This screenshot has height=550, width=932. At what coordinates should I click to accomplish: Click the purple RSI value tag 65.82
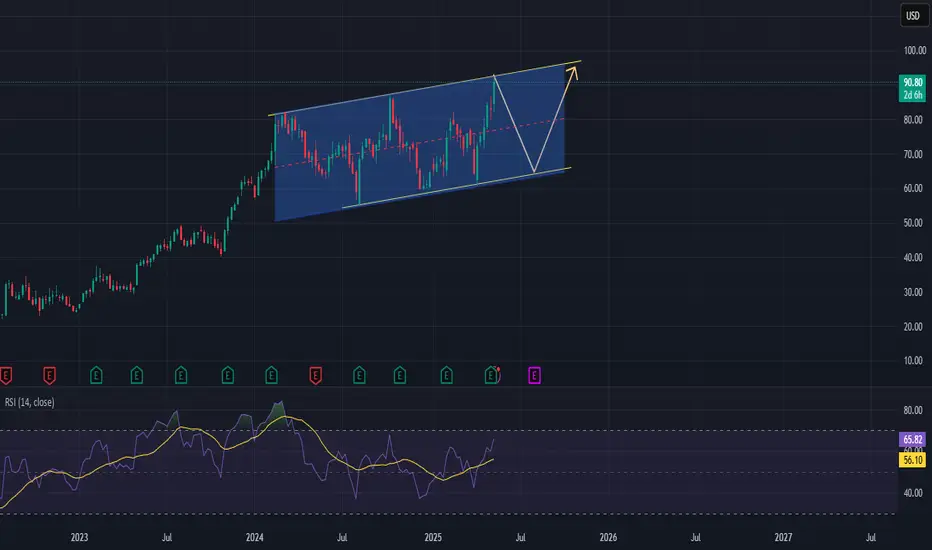(912, 439)
